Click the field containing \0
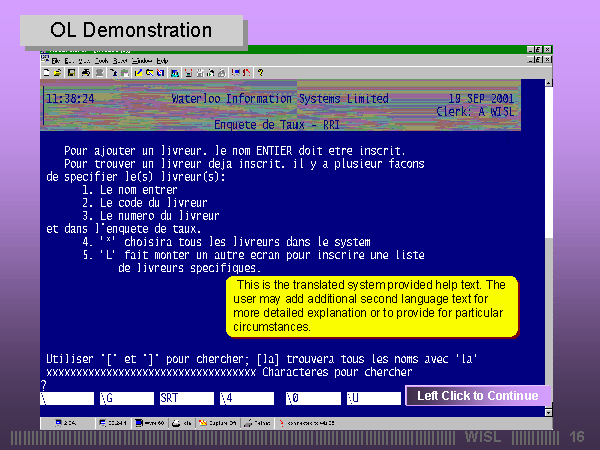The height and width of the screenshot is (450, 600). [x=311, y=398]
